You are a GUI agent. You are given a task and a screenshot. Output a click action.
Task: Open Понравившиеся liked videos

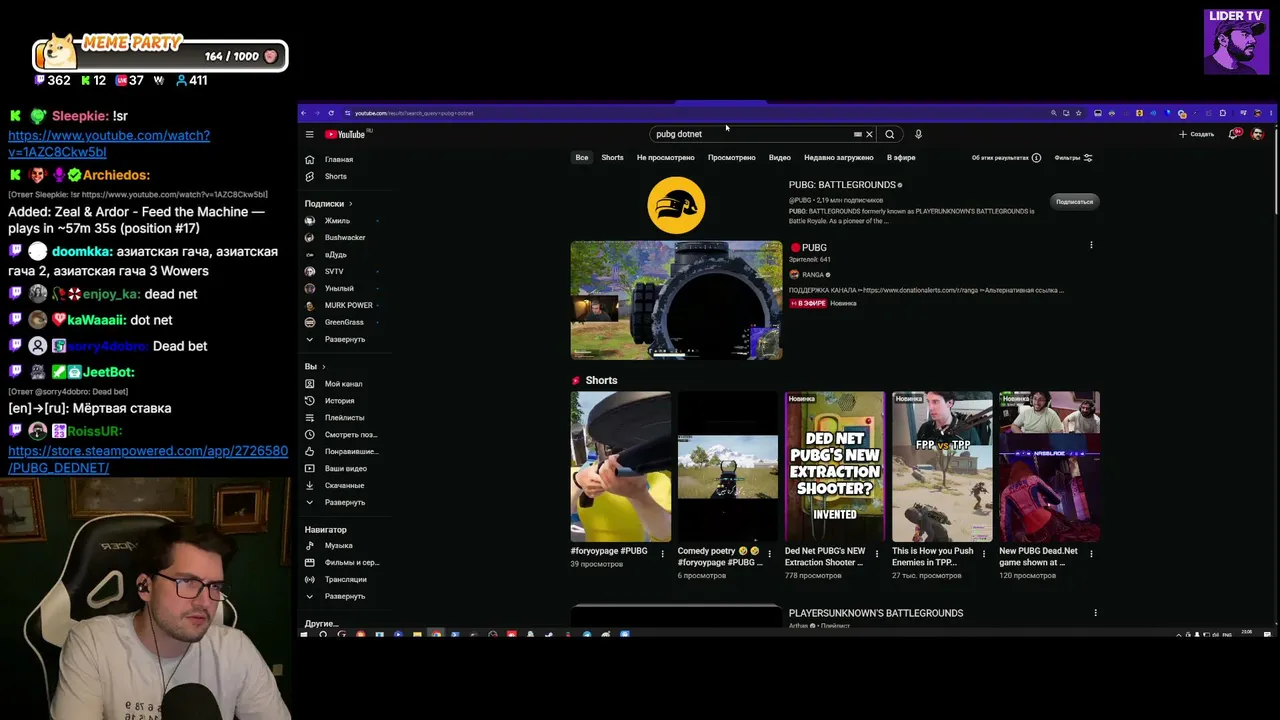(351, 452)
